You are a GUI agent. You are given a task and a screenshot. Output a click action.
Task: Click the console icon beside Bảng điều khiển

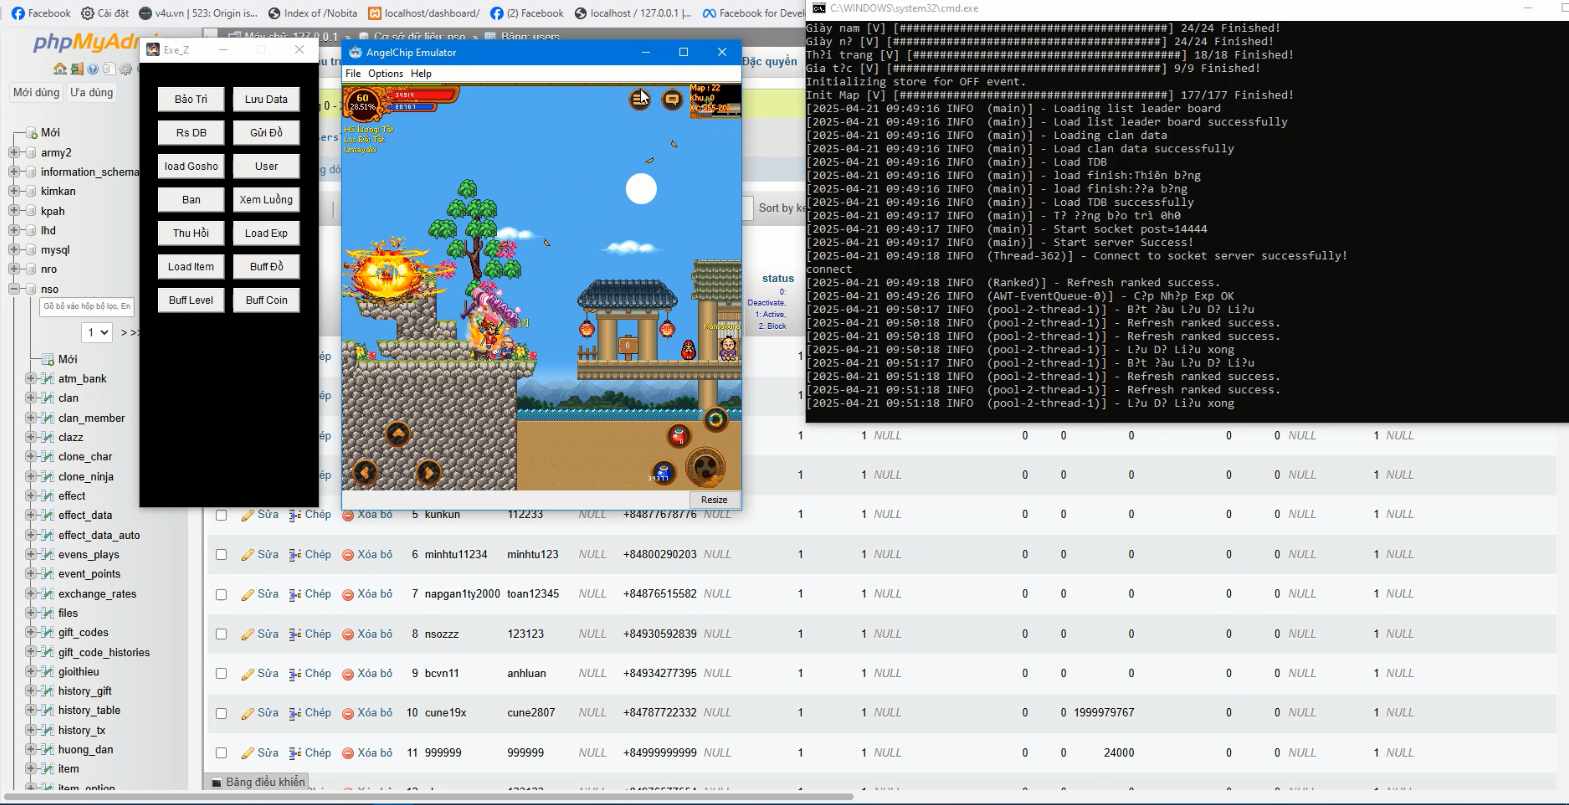pos(217,782)
